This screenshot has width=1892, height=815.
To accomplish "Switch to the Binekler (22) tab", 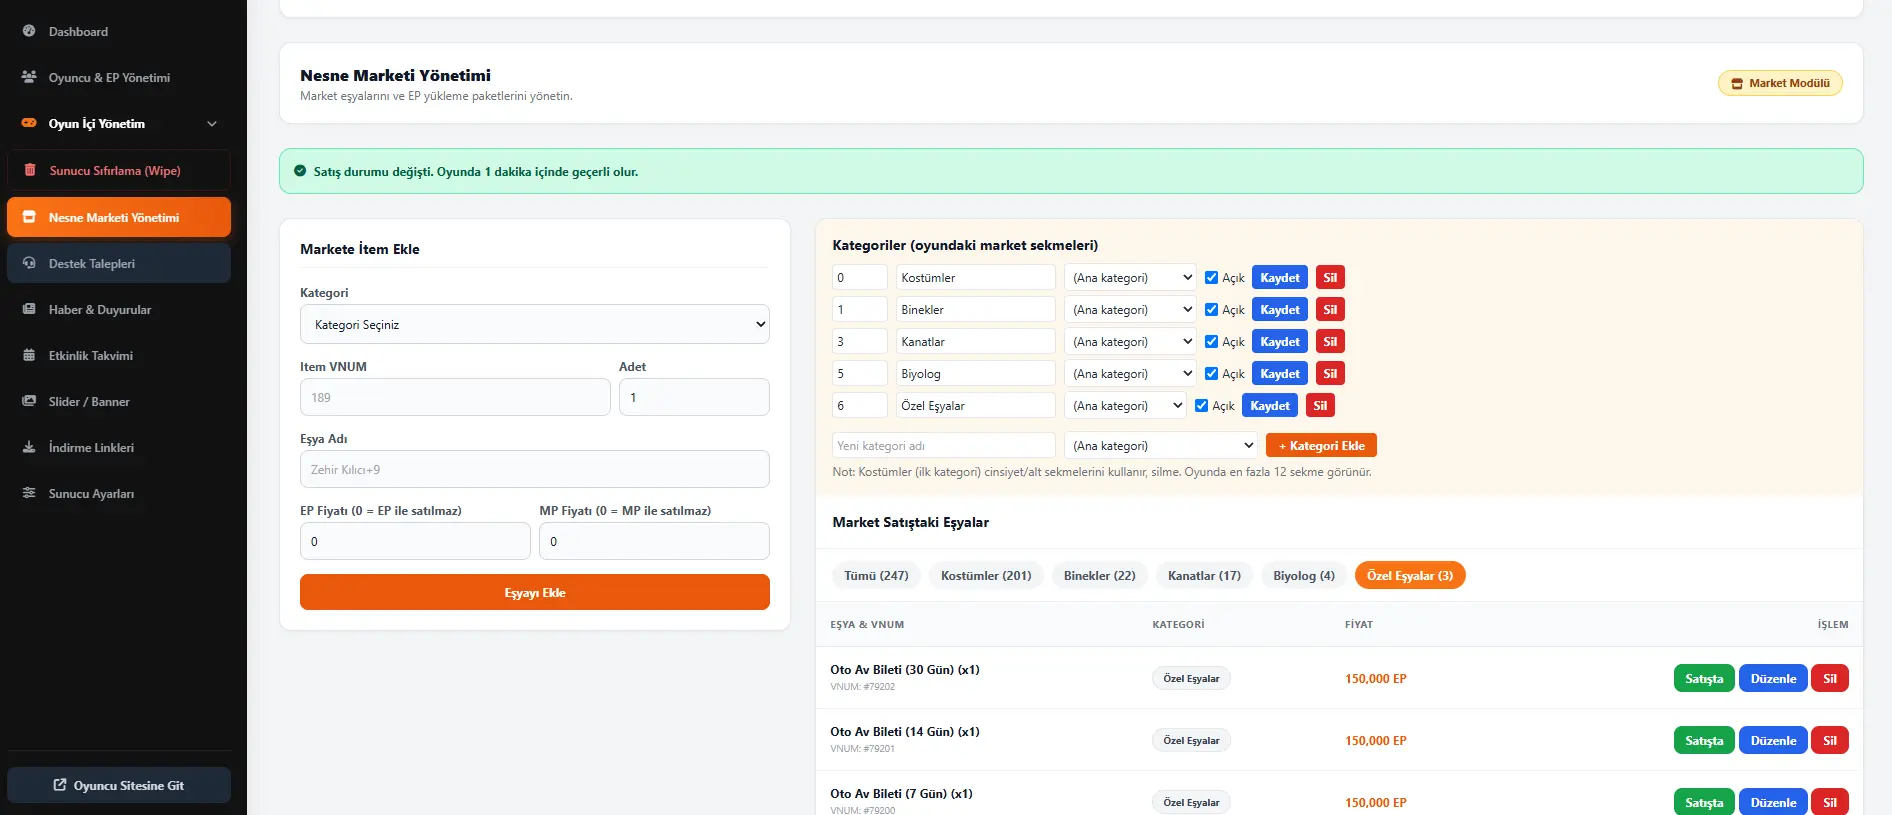I will coord(1099,575).
